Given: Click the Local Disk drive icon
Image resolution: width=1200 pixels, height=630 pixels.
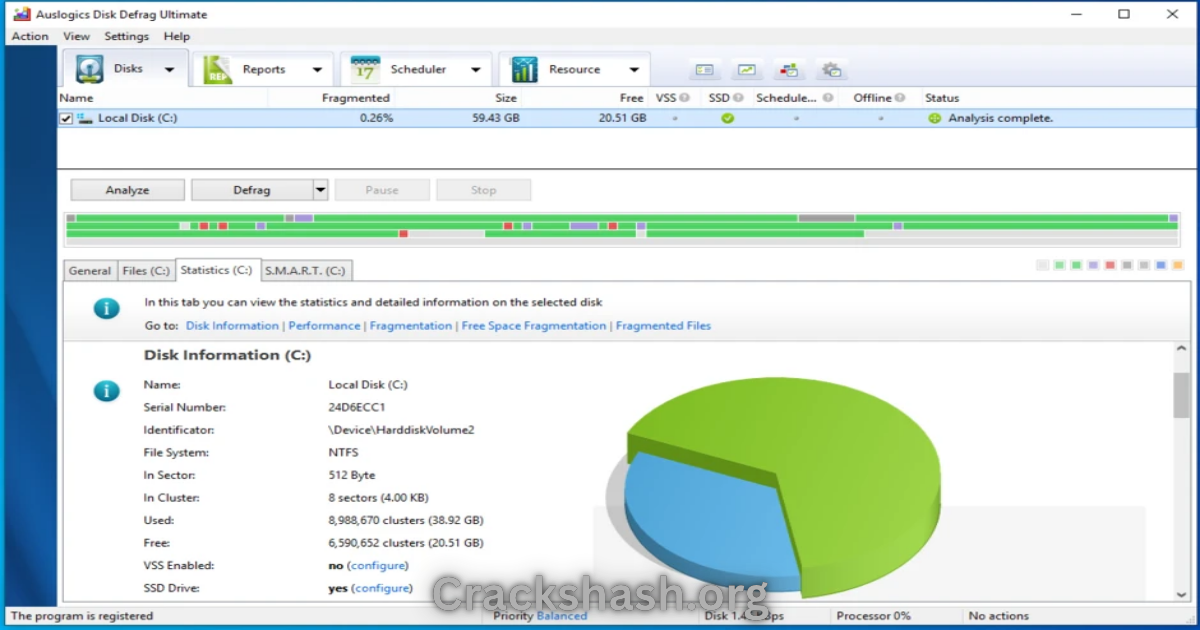Looking at the screenshot, I should coord(85,118).
